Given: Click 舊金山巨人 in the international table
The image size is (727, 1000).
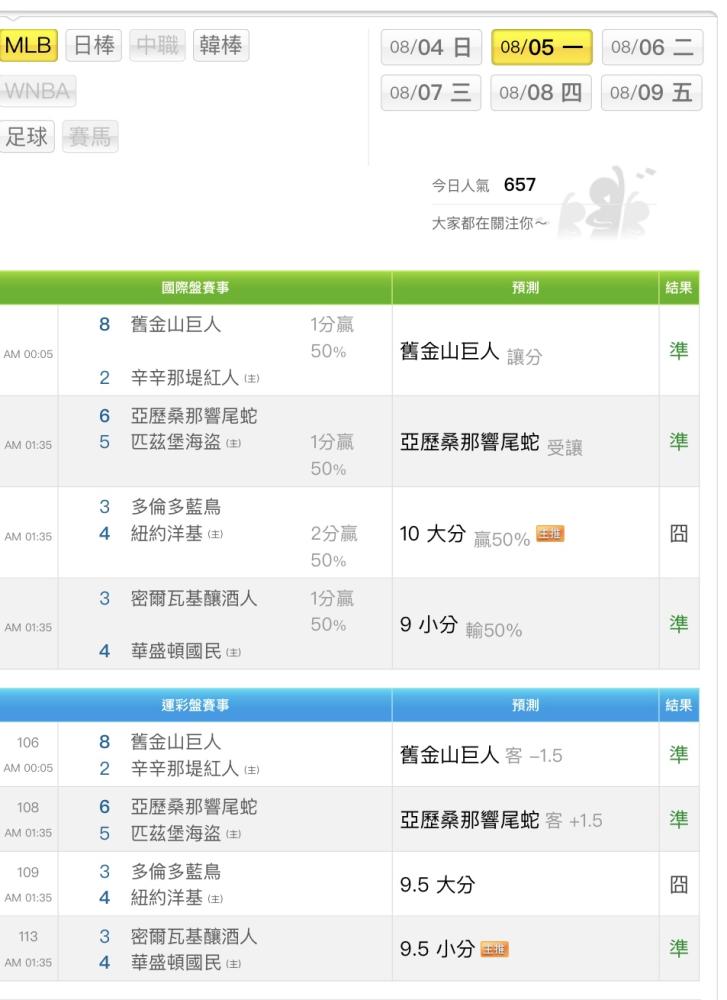Looking at the screenshot, I should point(175,325).
